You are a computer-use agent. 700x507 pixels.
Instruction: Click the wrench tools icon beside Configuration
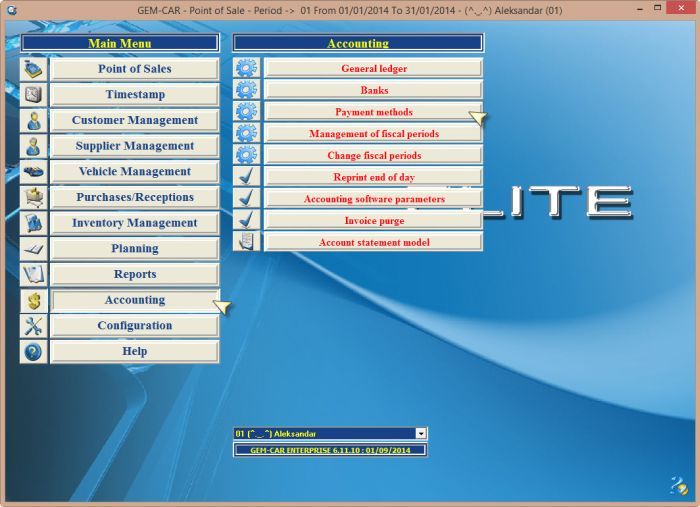pos(33,326)
